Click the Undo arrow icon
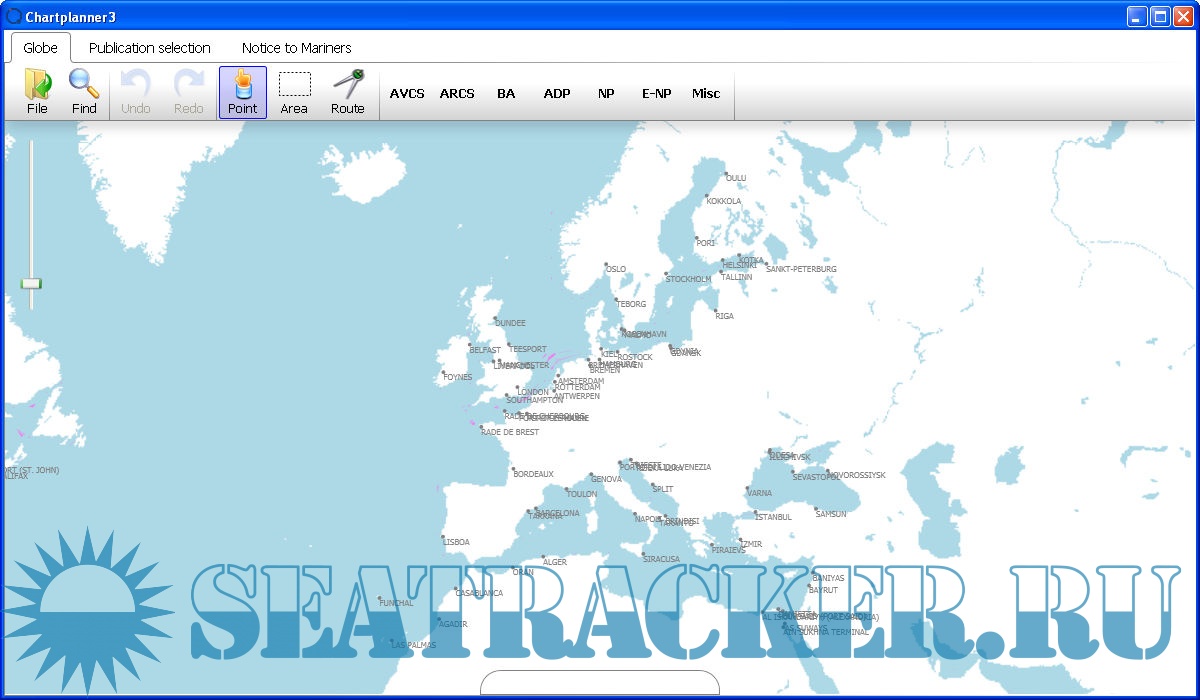Screen dimensions: 1200x700 (x=136, y=91)
